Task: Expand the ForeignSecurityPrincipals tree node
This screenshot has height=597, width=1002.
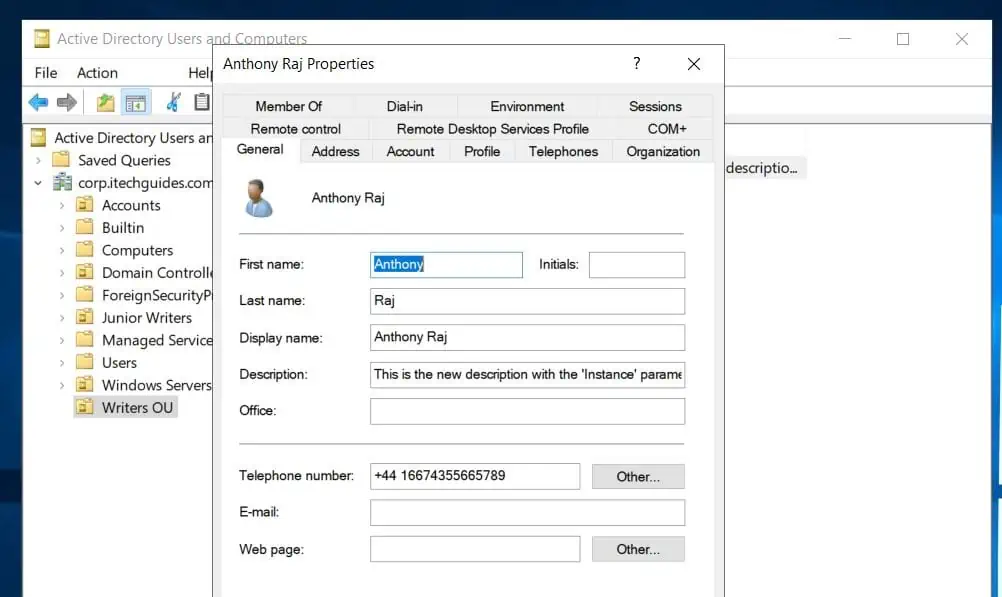Action: pyautogui.click(x=62, y=295)
